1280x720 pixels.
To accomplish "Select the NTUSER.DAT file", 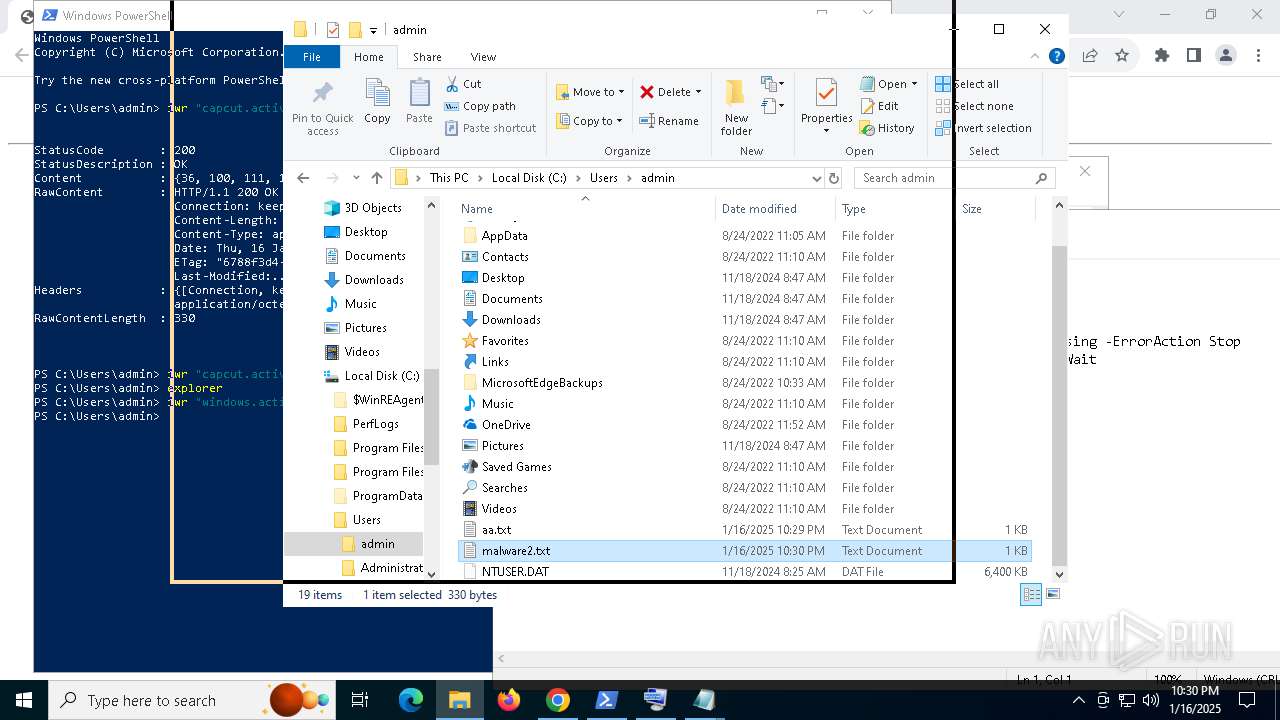I will [744, 572].
